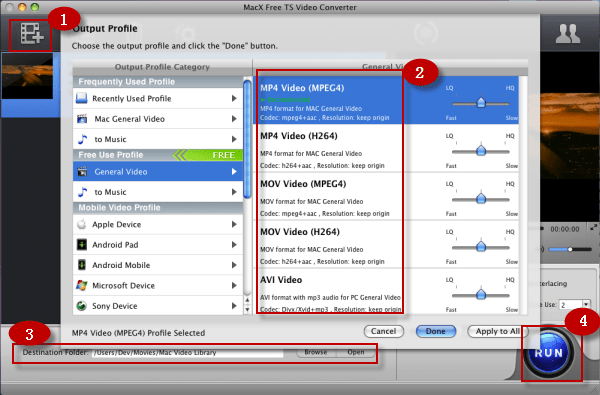Click Browse for destination folder
This screenshot has width=600, height=395.
click(x=316, y=352)
